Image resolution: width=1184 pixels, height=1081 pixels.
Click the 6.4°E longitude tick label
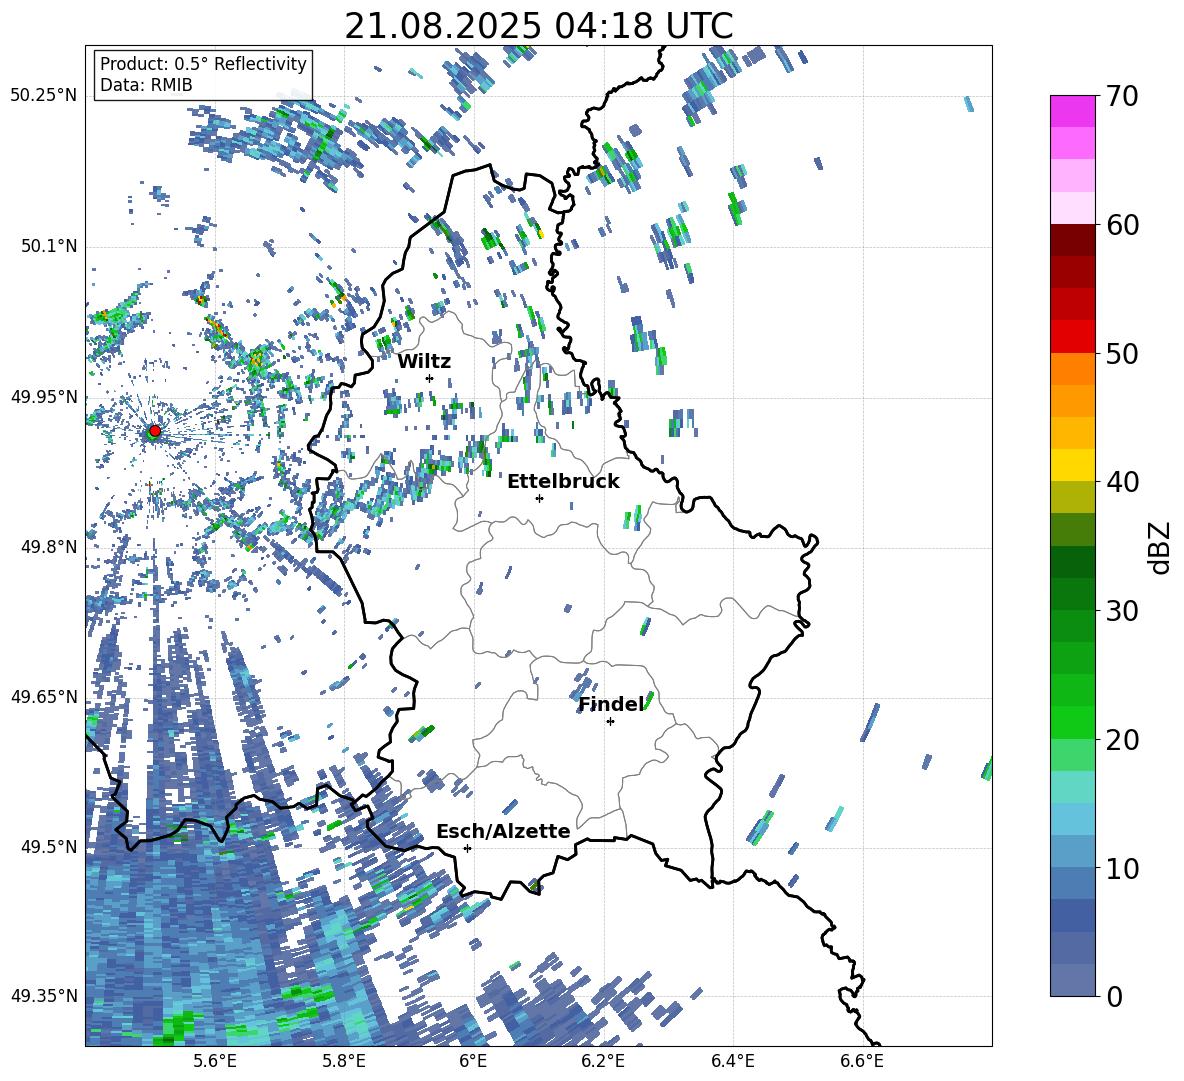click(732, 1062)
